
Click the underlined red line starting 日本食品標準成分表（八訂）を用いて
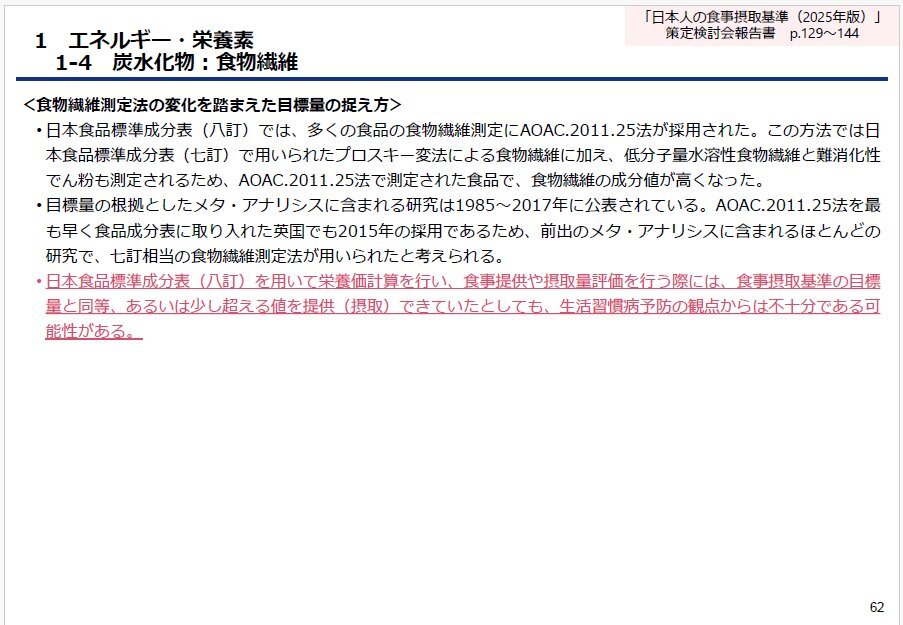click(462, 281)
